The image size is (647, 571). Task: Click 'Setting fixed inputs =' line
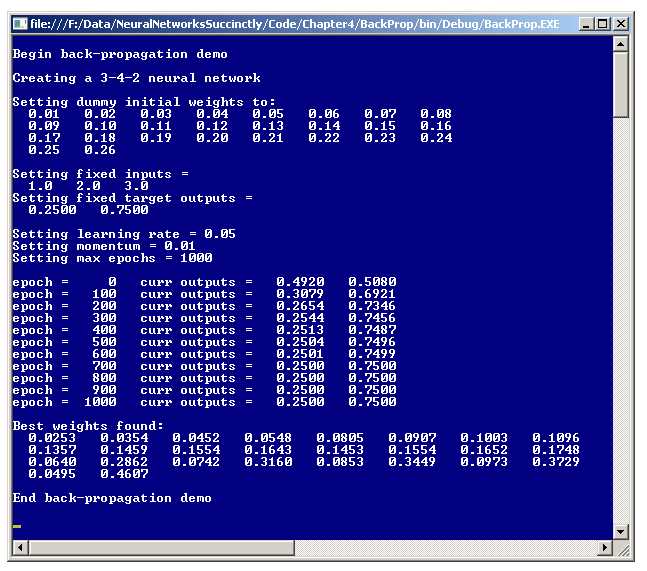click(100, 174)
